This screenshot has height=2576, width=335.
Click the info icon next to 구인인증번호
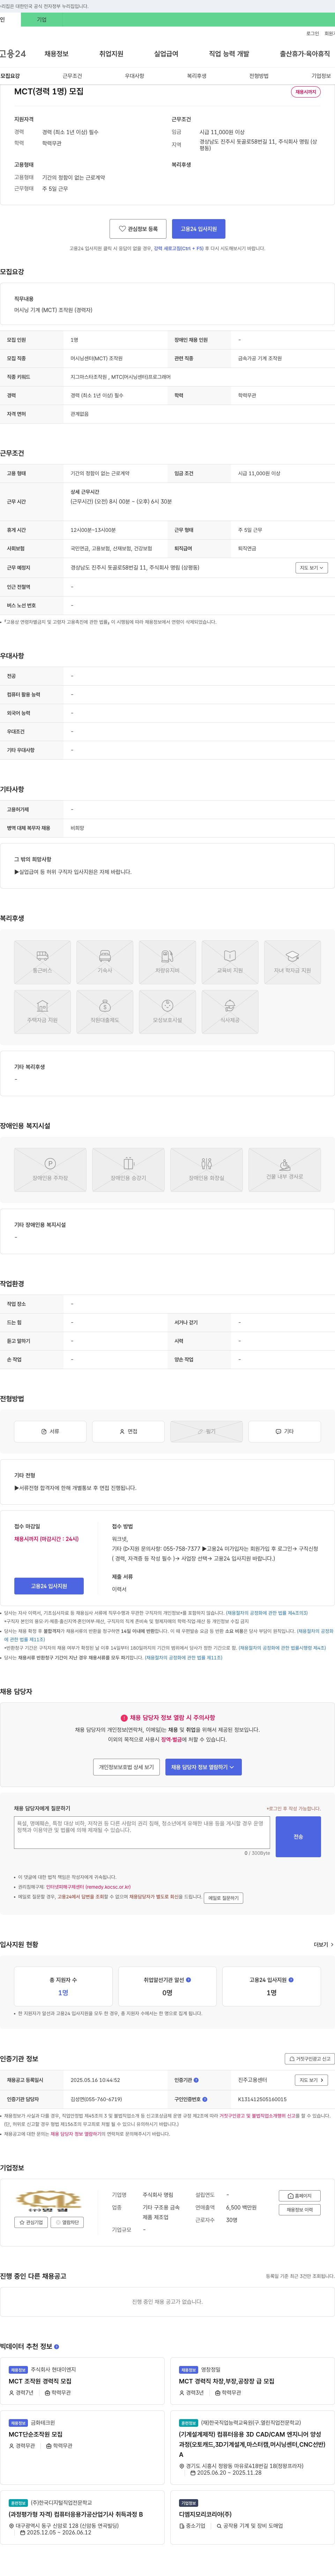[x=204, y=2099]
